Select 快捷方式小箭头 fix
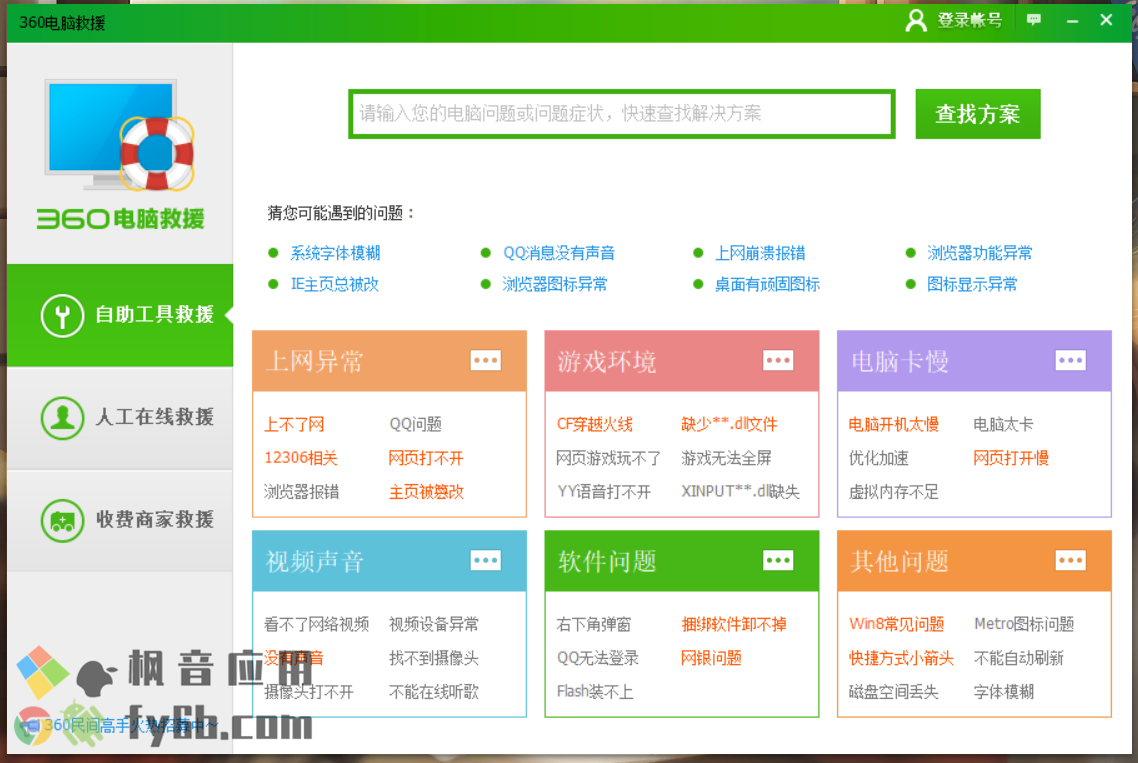1138x763 pixels. [901, 658]
